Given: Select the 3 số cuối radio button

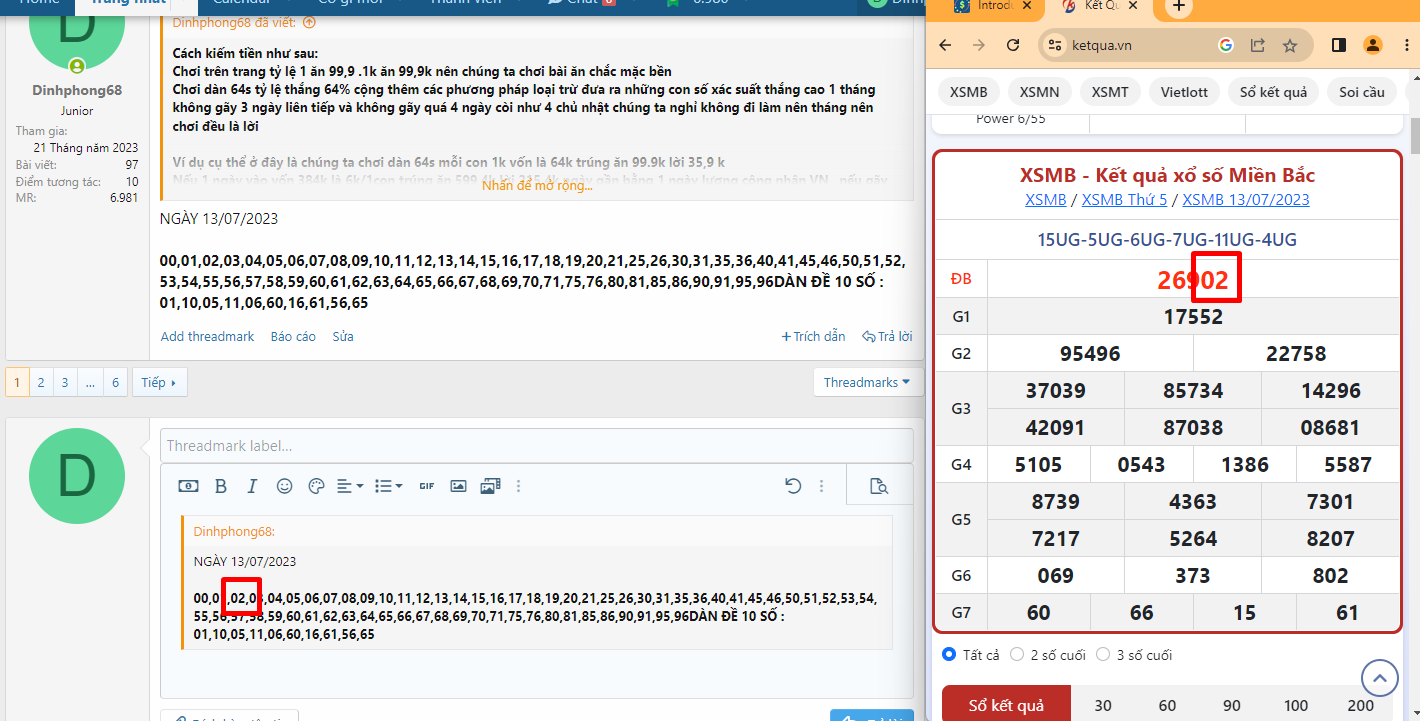Looking at the screenshot, I should 1103,655.
